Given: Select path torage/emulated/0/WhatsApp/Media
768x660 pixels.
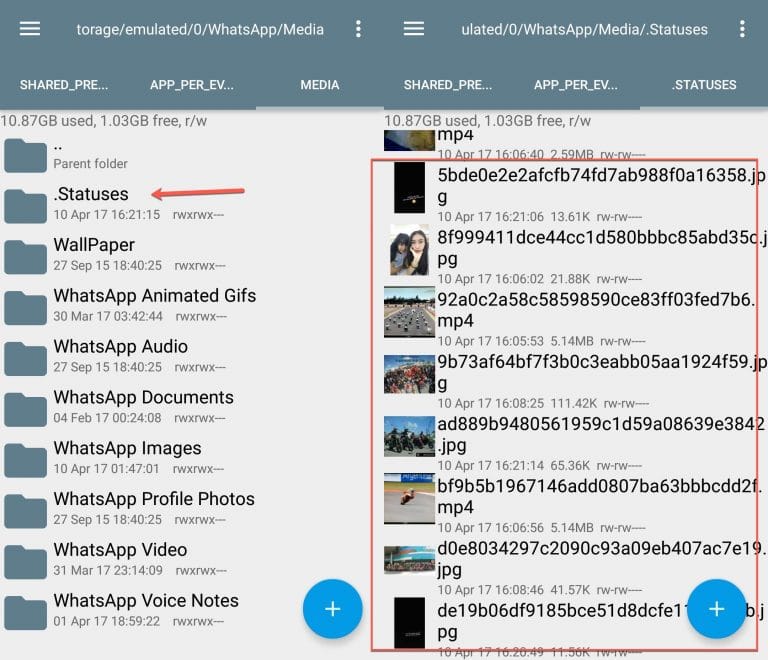Looking at the screenshot, I should (200, 29).
